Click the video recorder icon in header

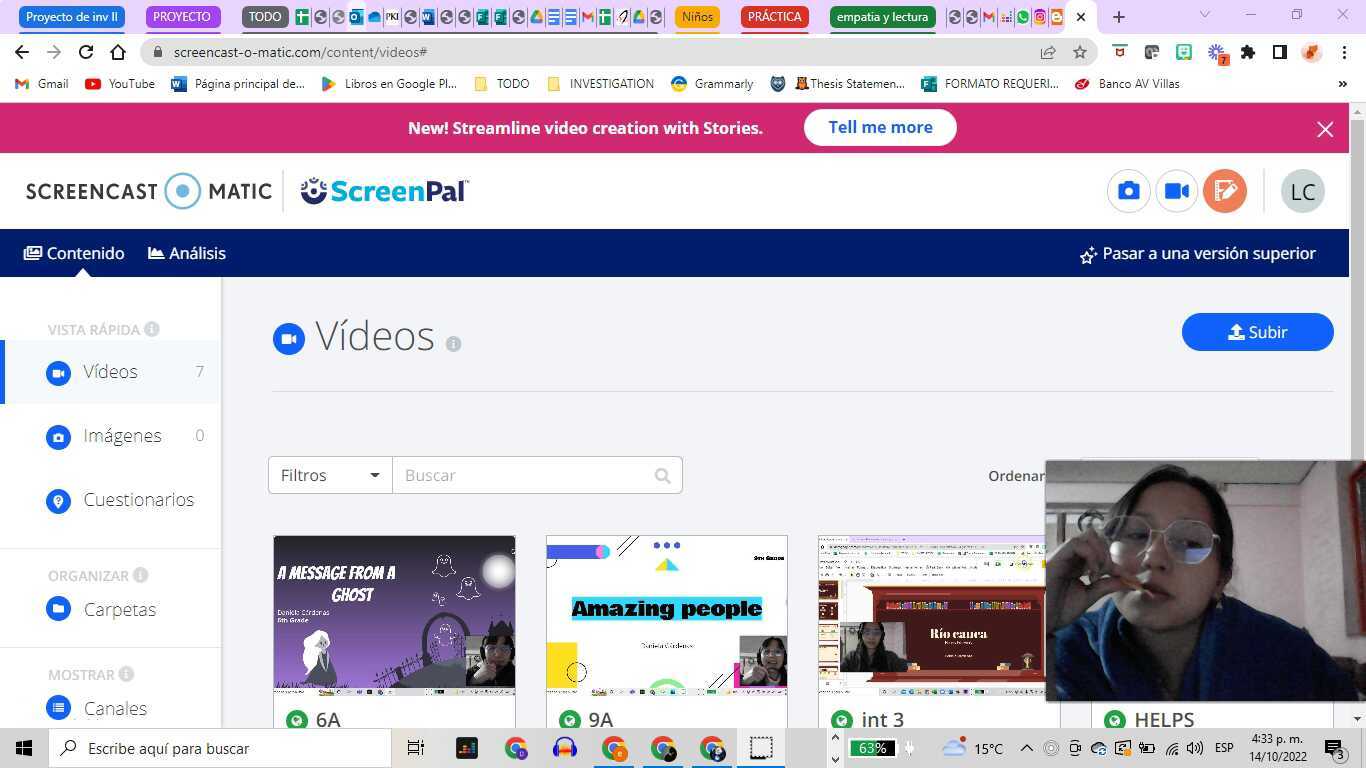[1176, 191]
